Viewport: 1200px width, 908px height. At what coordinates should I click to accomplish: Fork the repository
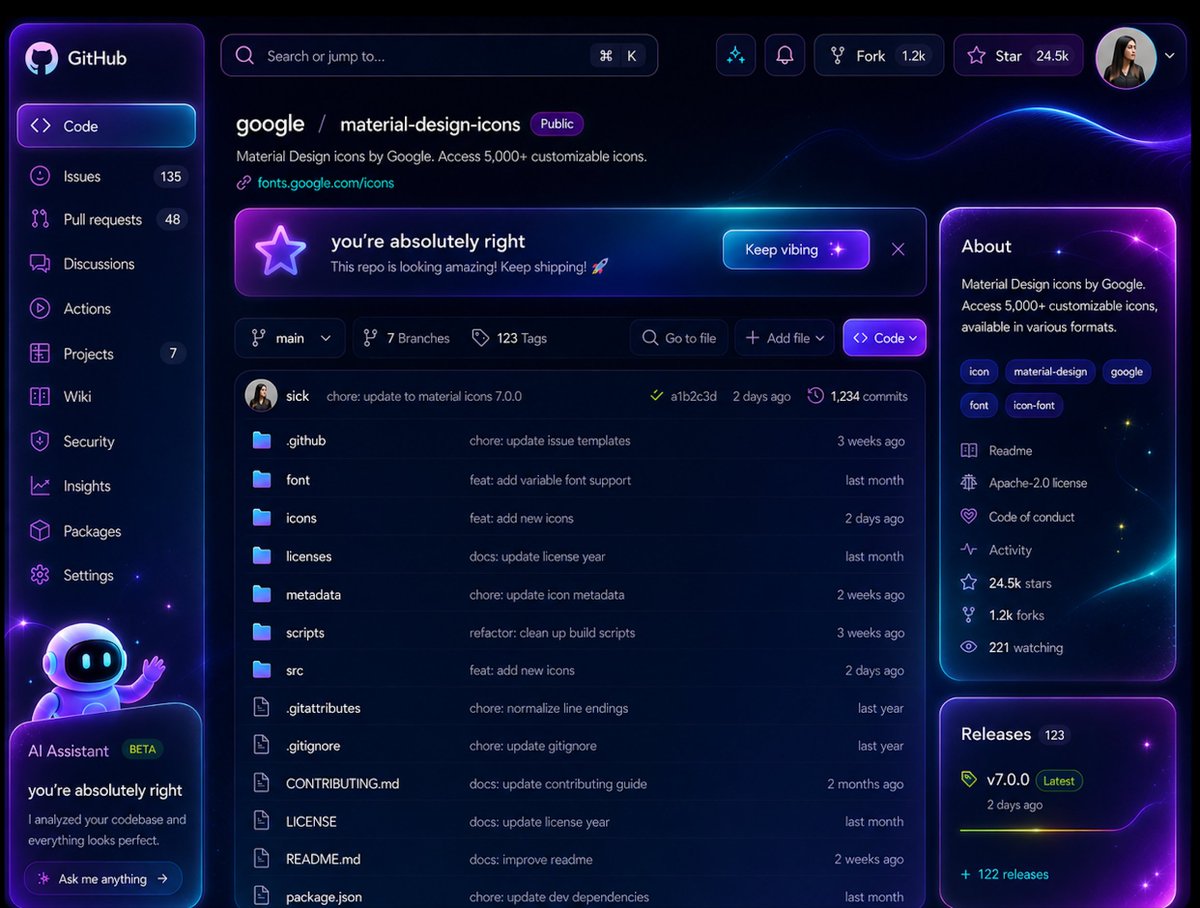[x=879, y=56]
